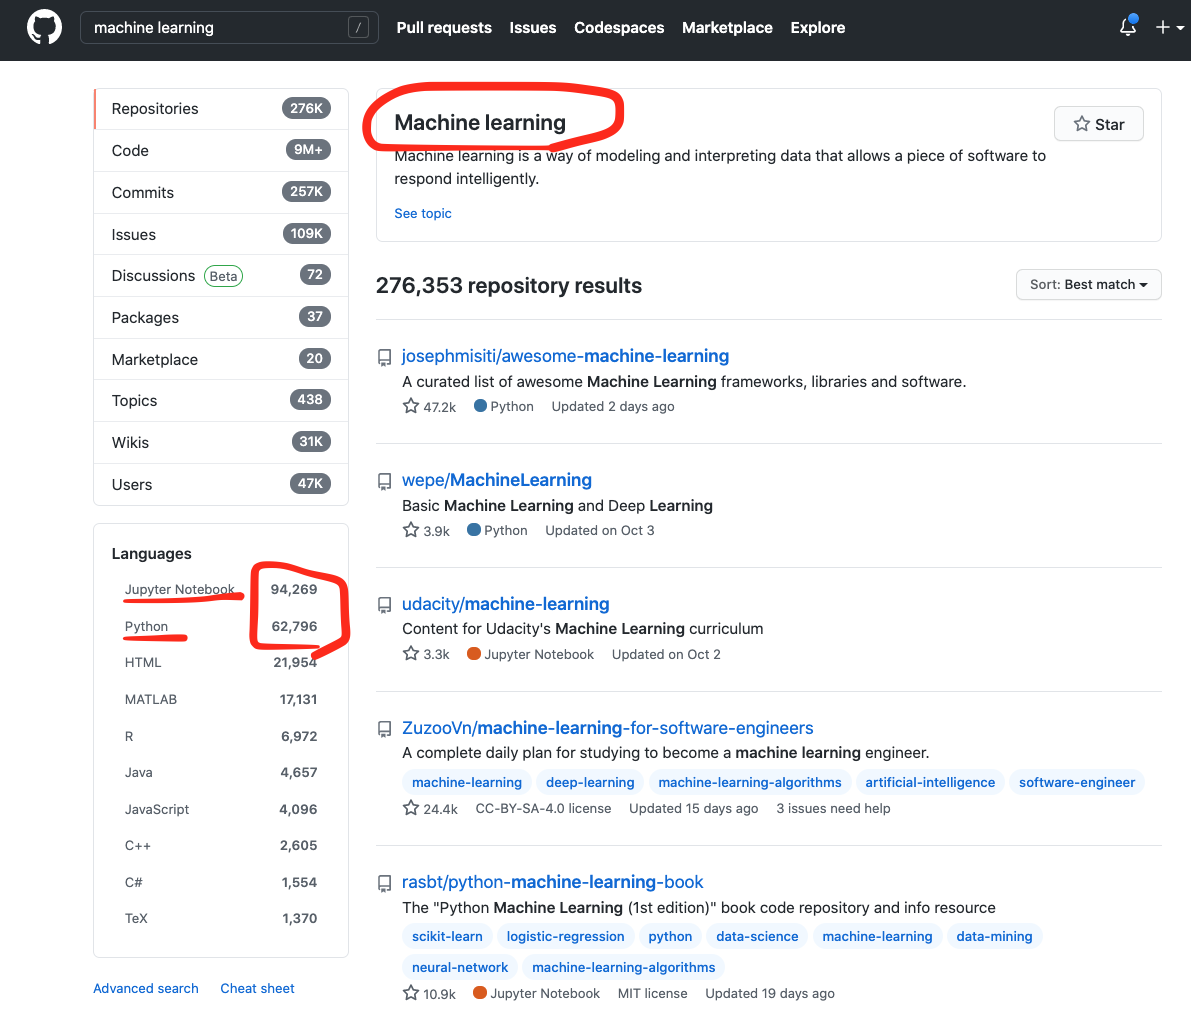1191x1021 pixels.
Task: Open josephmisiti/awesome-machine-learning repository
Action: [565, 356]
